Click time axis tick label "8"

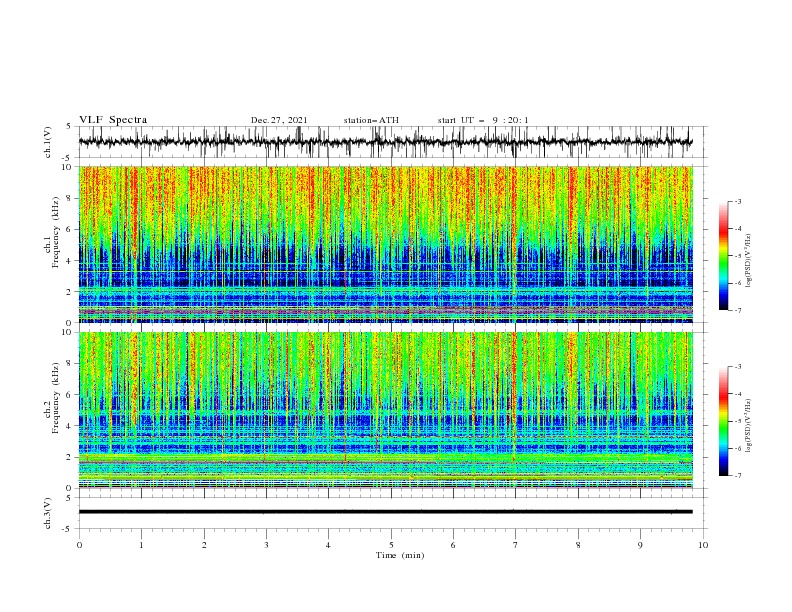[578, 545]
